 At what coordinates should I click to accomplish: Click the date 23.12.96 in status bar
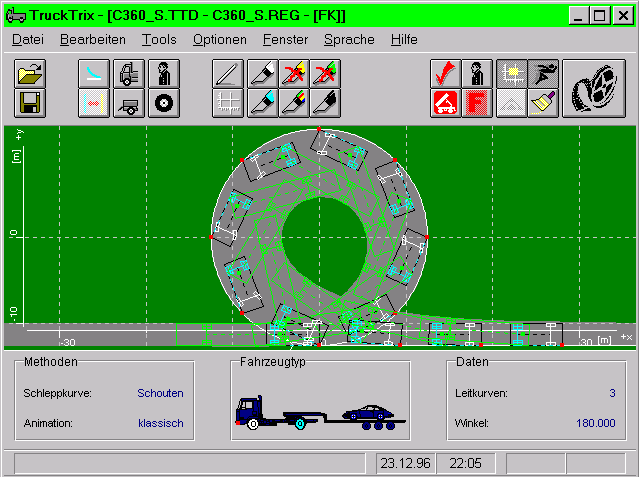(x=405, y=464)
